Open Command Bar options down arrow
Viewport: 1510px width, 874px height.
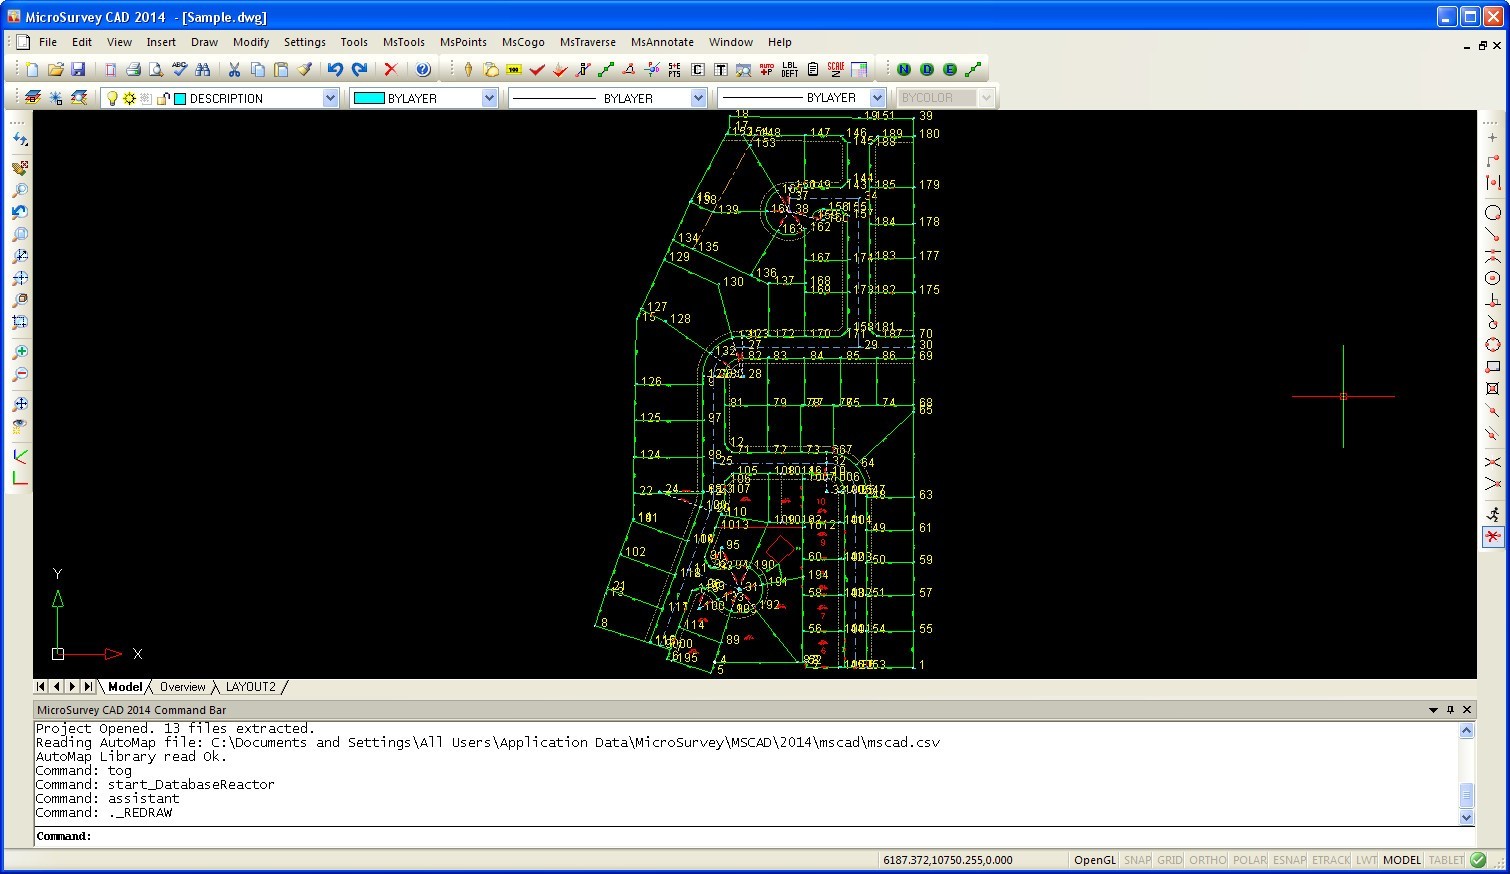pyautogui.click(x=1433, y=710)
